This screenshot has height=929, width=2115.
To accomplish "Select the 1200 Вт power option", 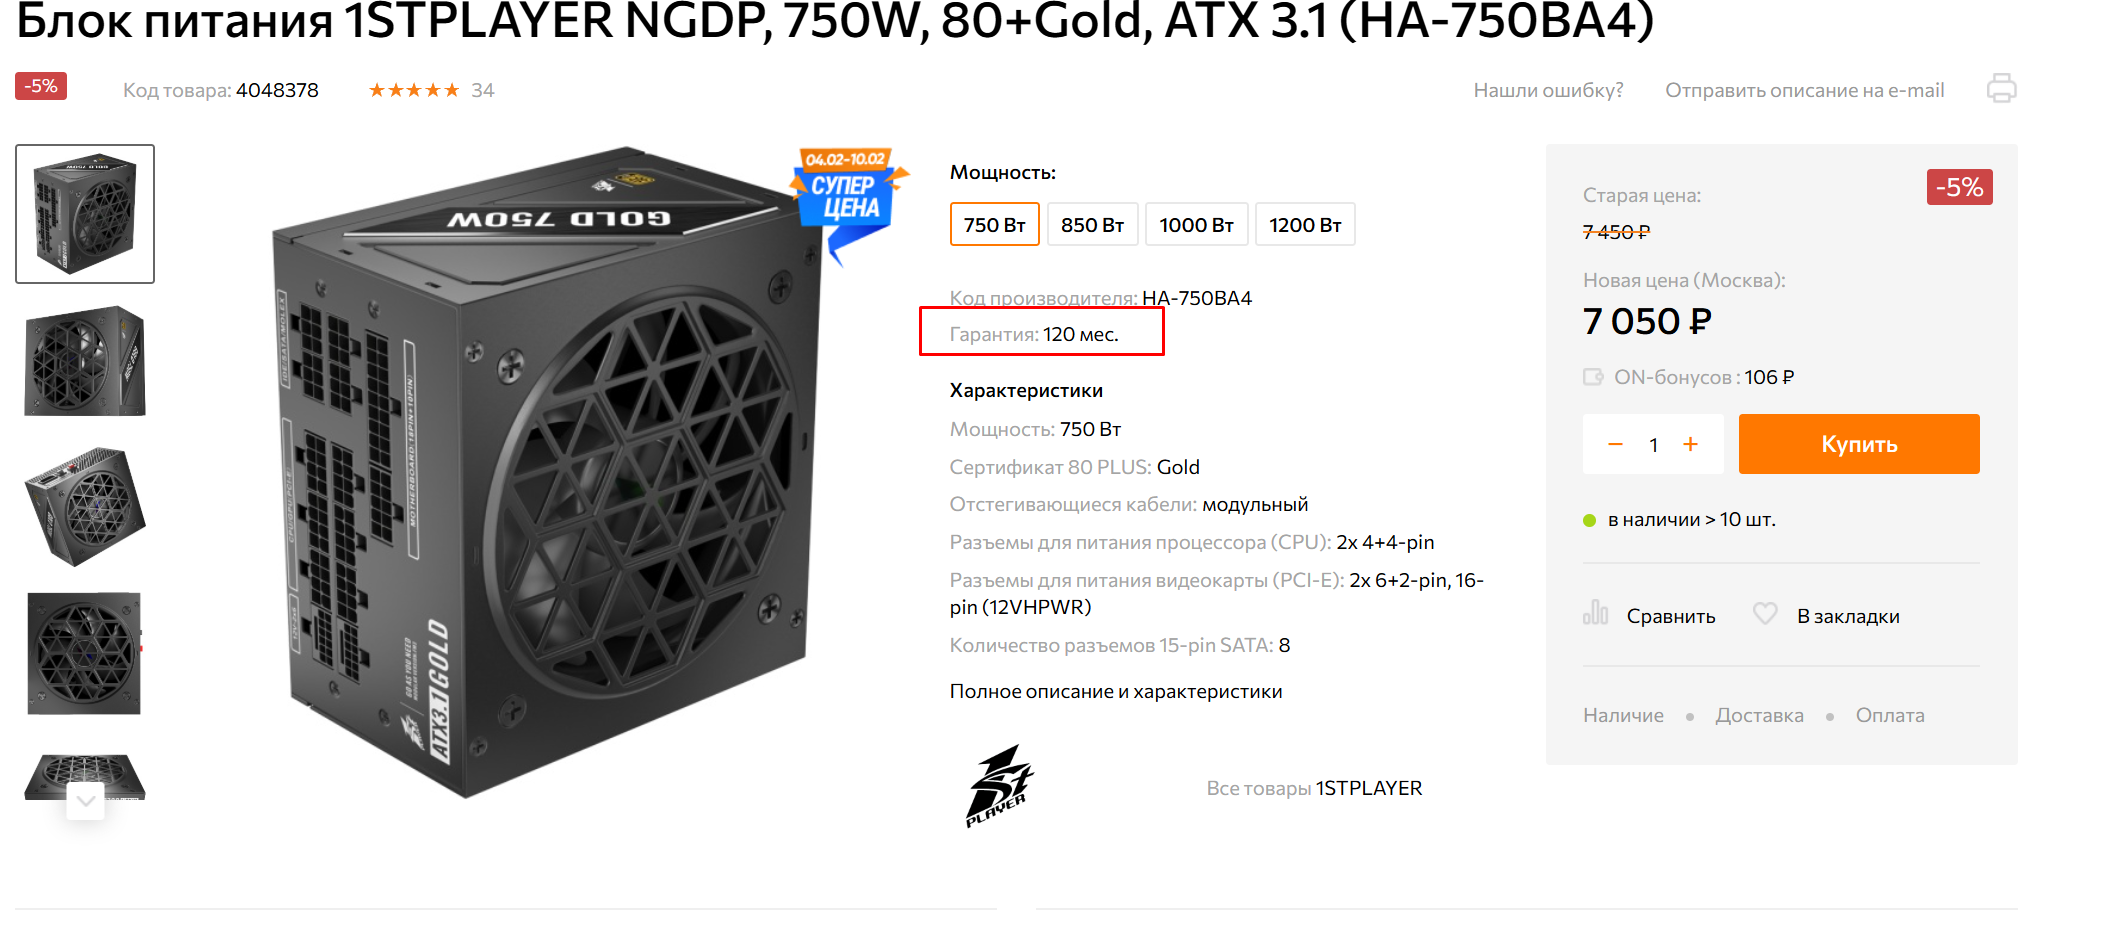I will point(1305,224).
